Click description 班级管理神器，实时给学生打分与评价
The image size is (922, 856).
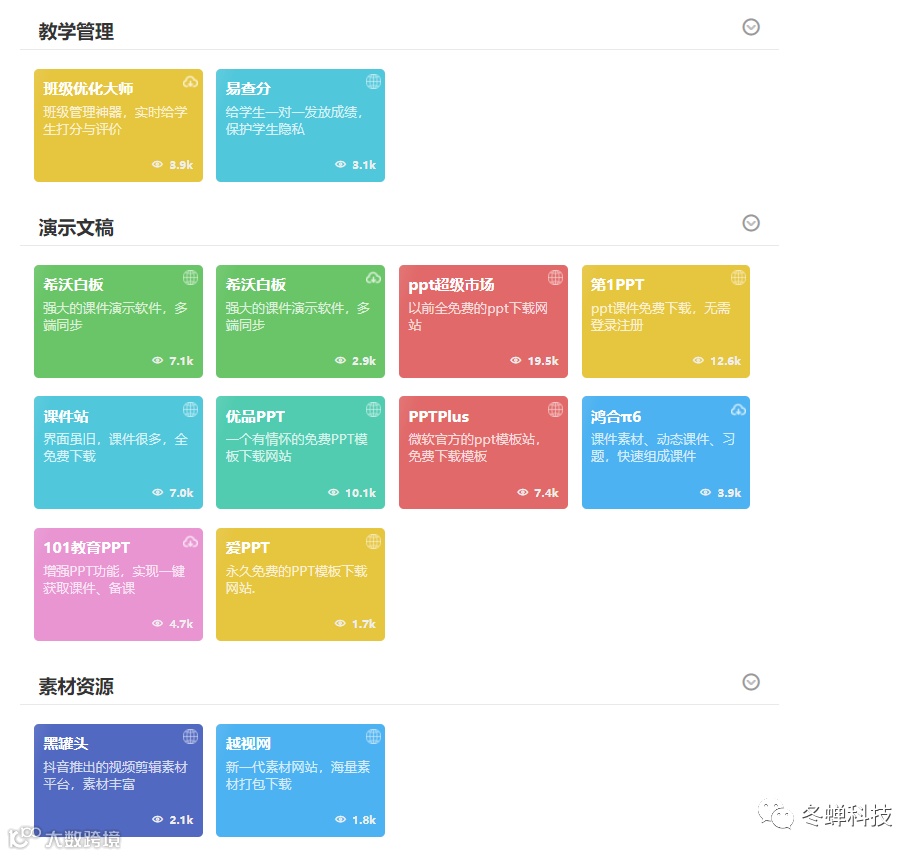[116, 121]
